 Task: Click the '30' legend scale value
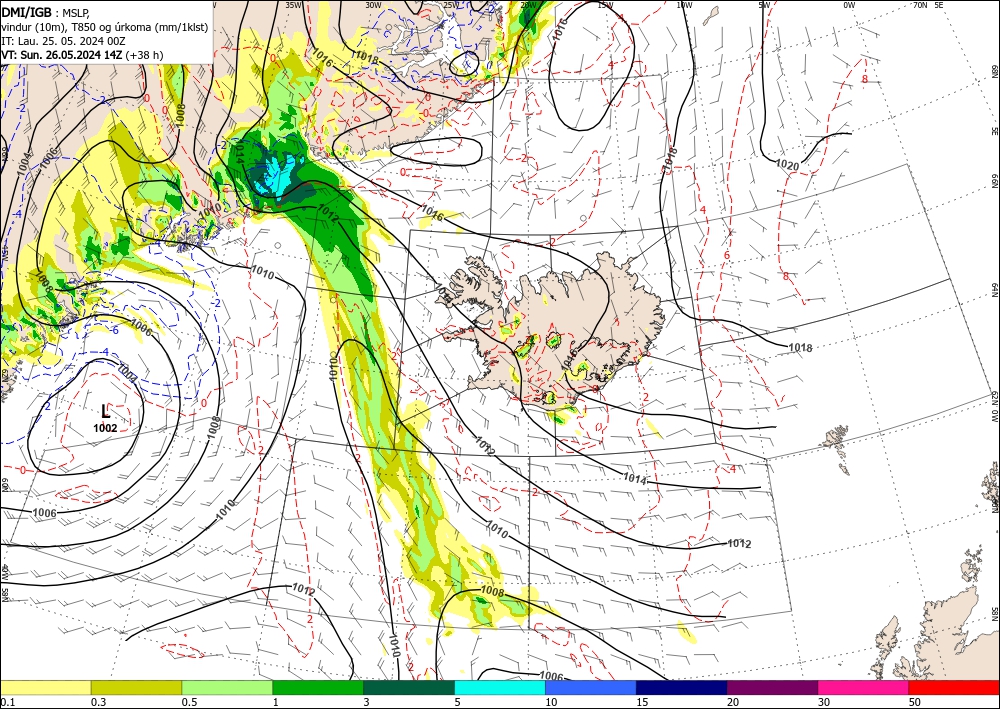824,702
